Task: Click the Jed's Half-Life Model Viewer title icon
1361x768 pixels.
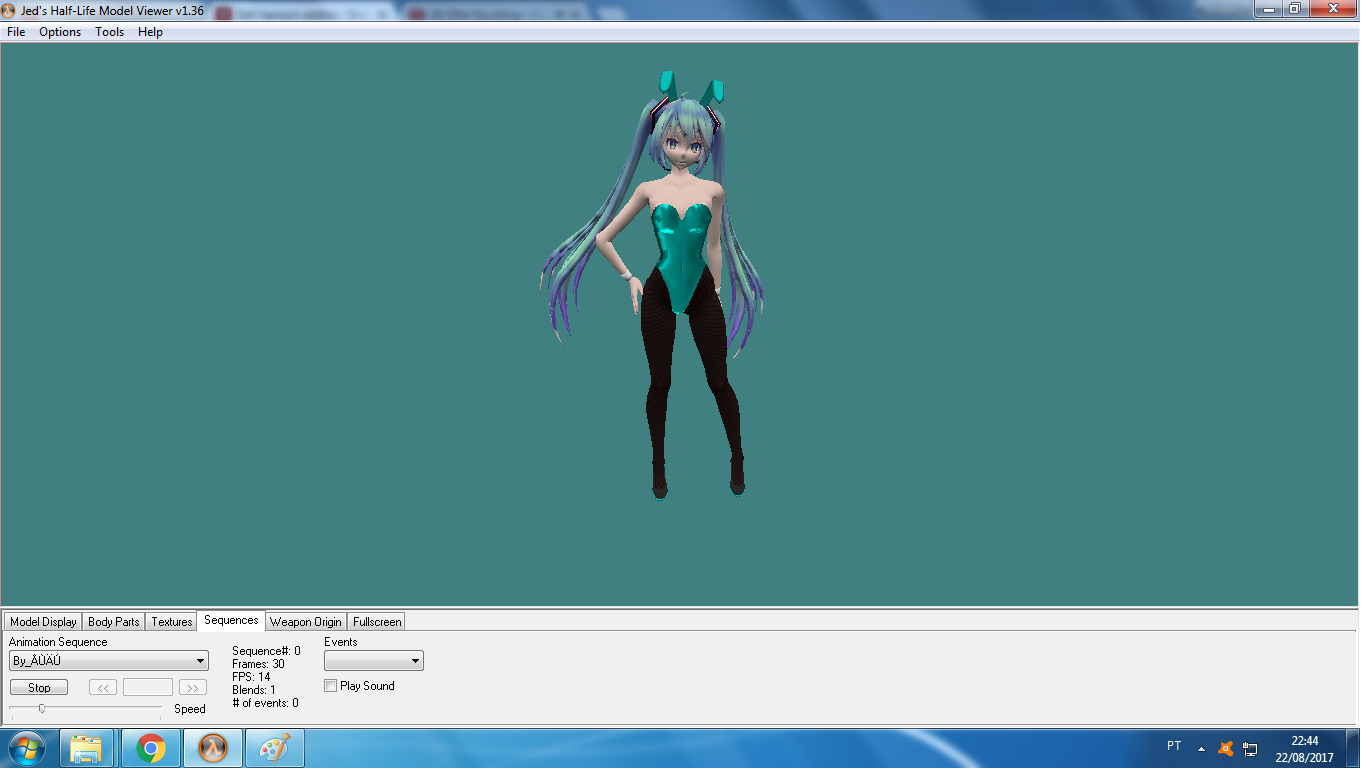Action: 9,10
